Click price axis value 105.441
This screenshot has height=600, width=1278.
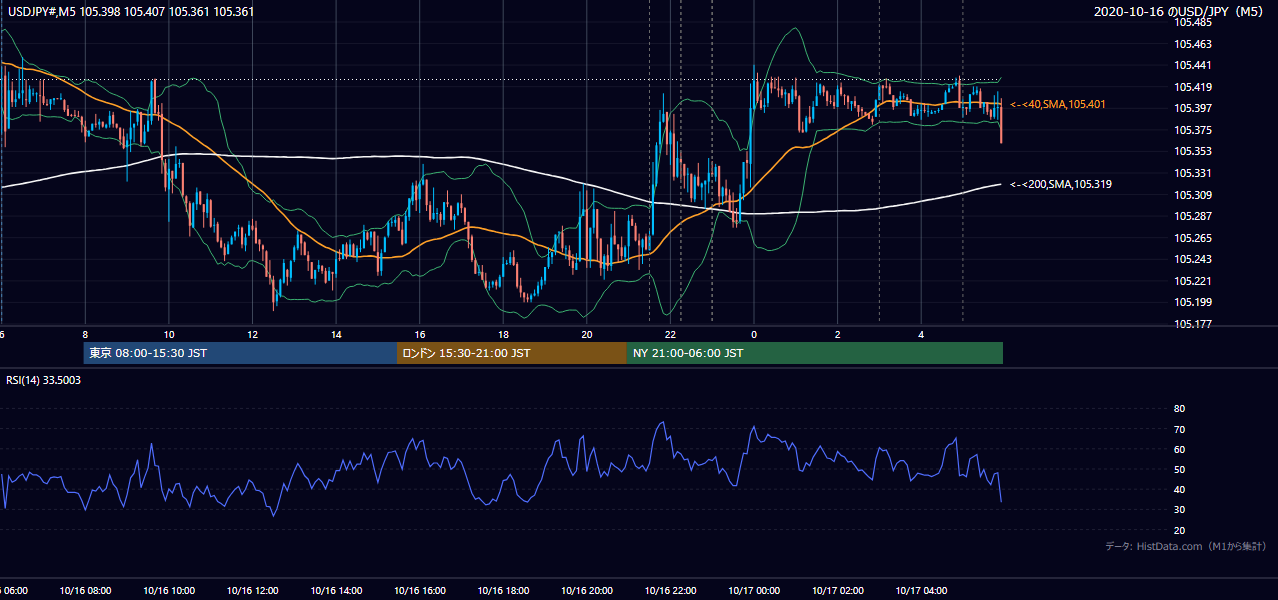tap(1193, 65)
